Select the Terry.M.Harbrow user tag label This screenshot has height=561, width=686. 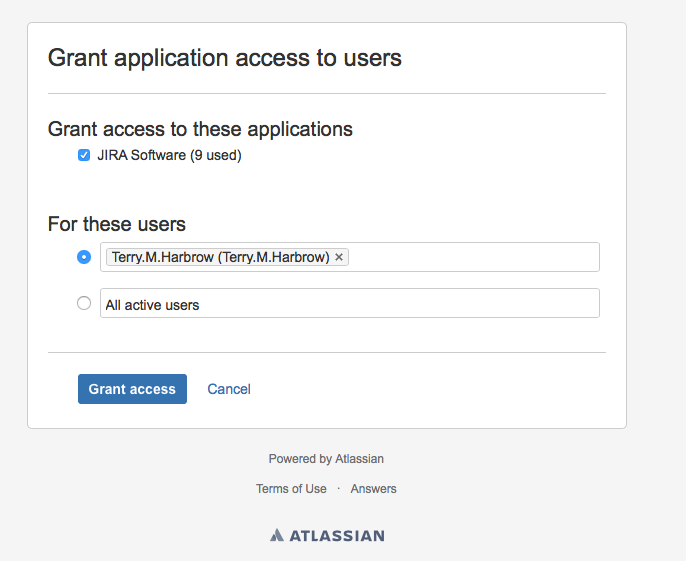(x=220, y=257)
